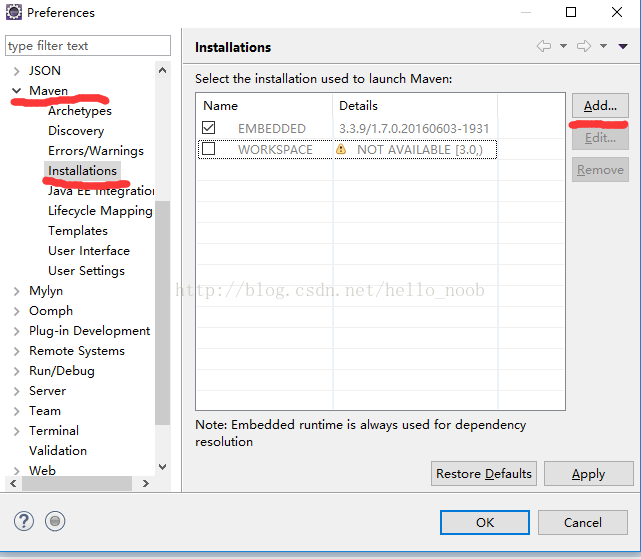Click the Remove button
641x559 pixels.
coord(600,170)
